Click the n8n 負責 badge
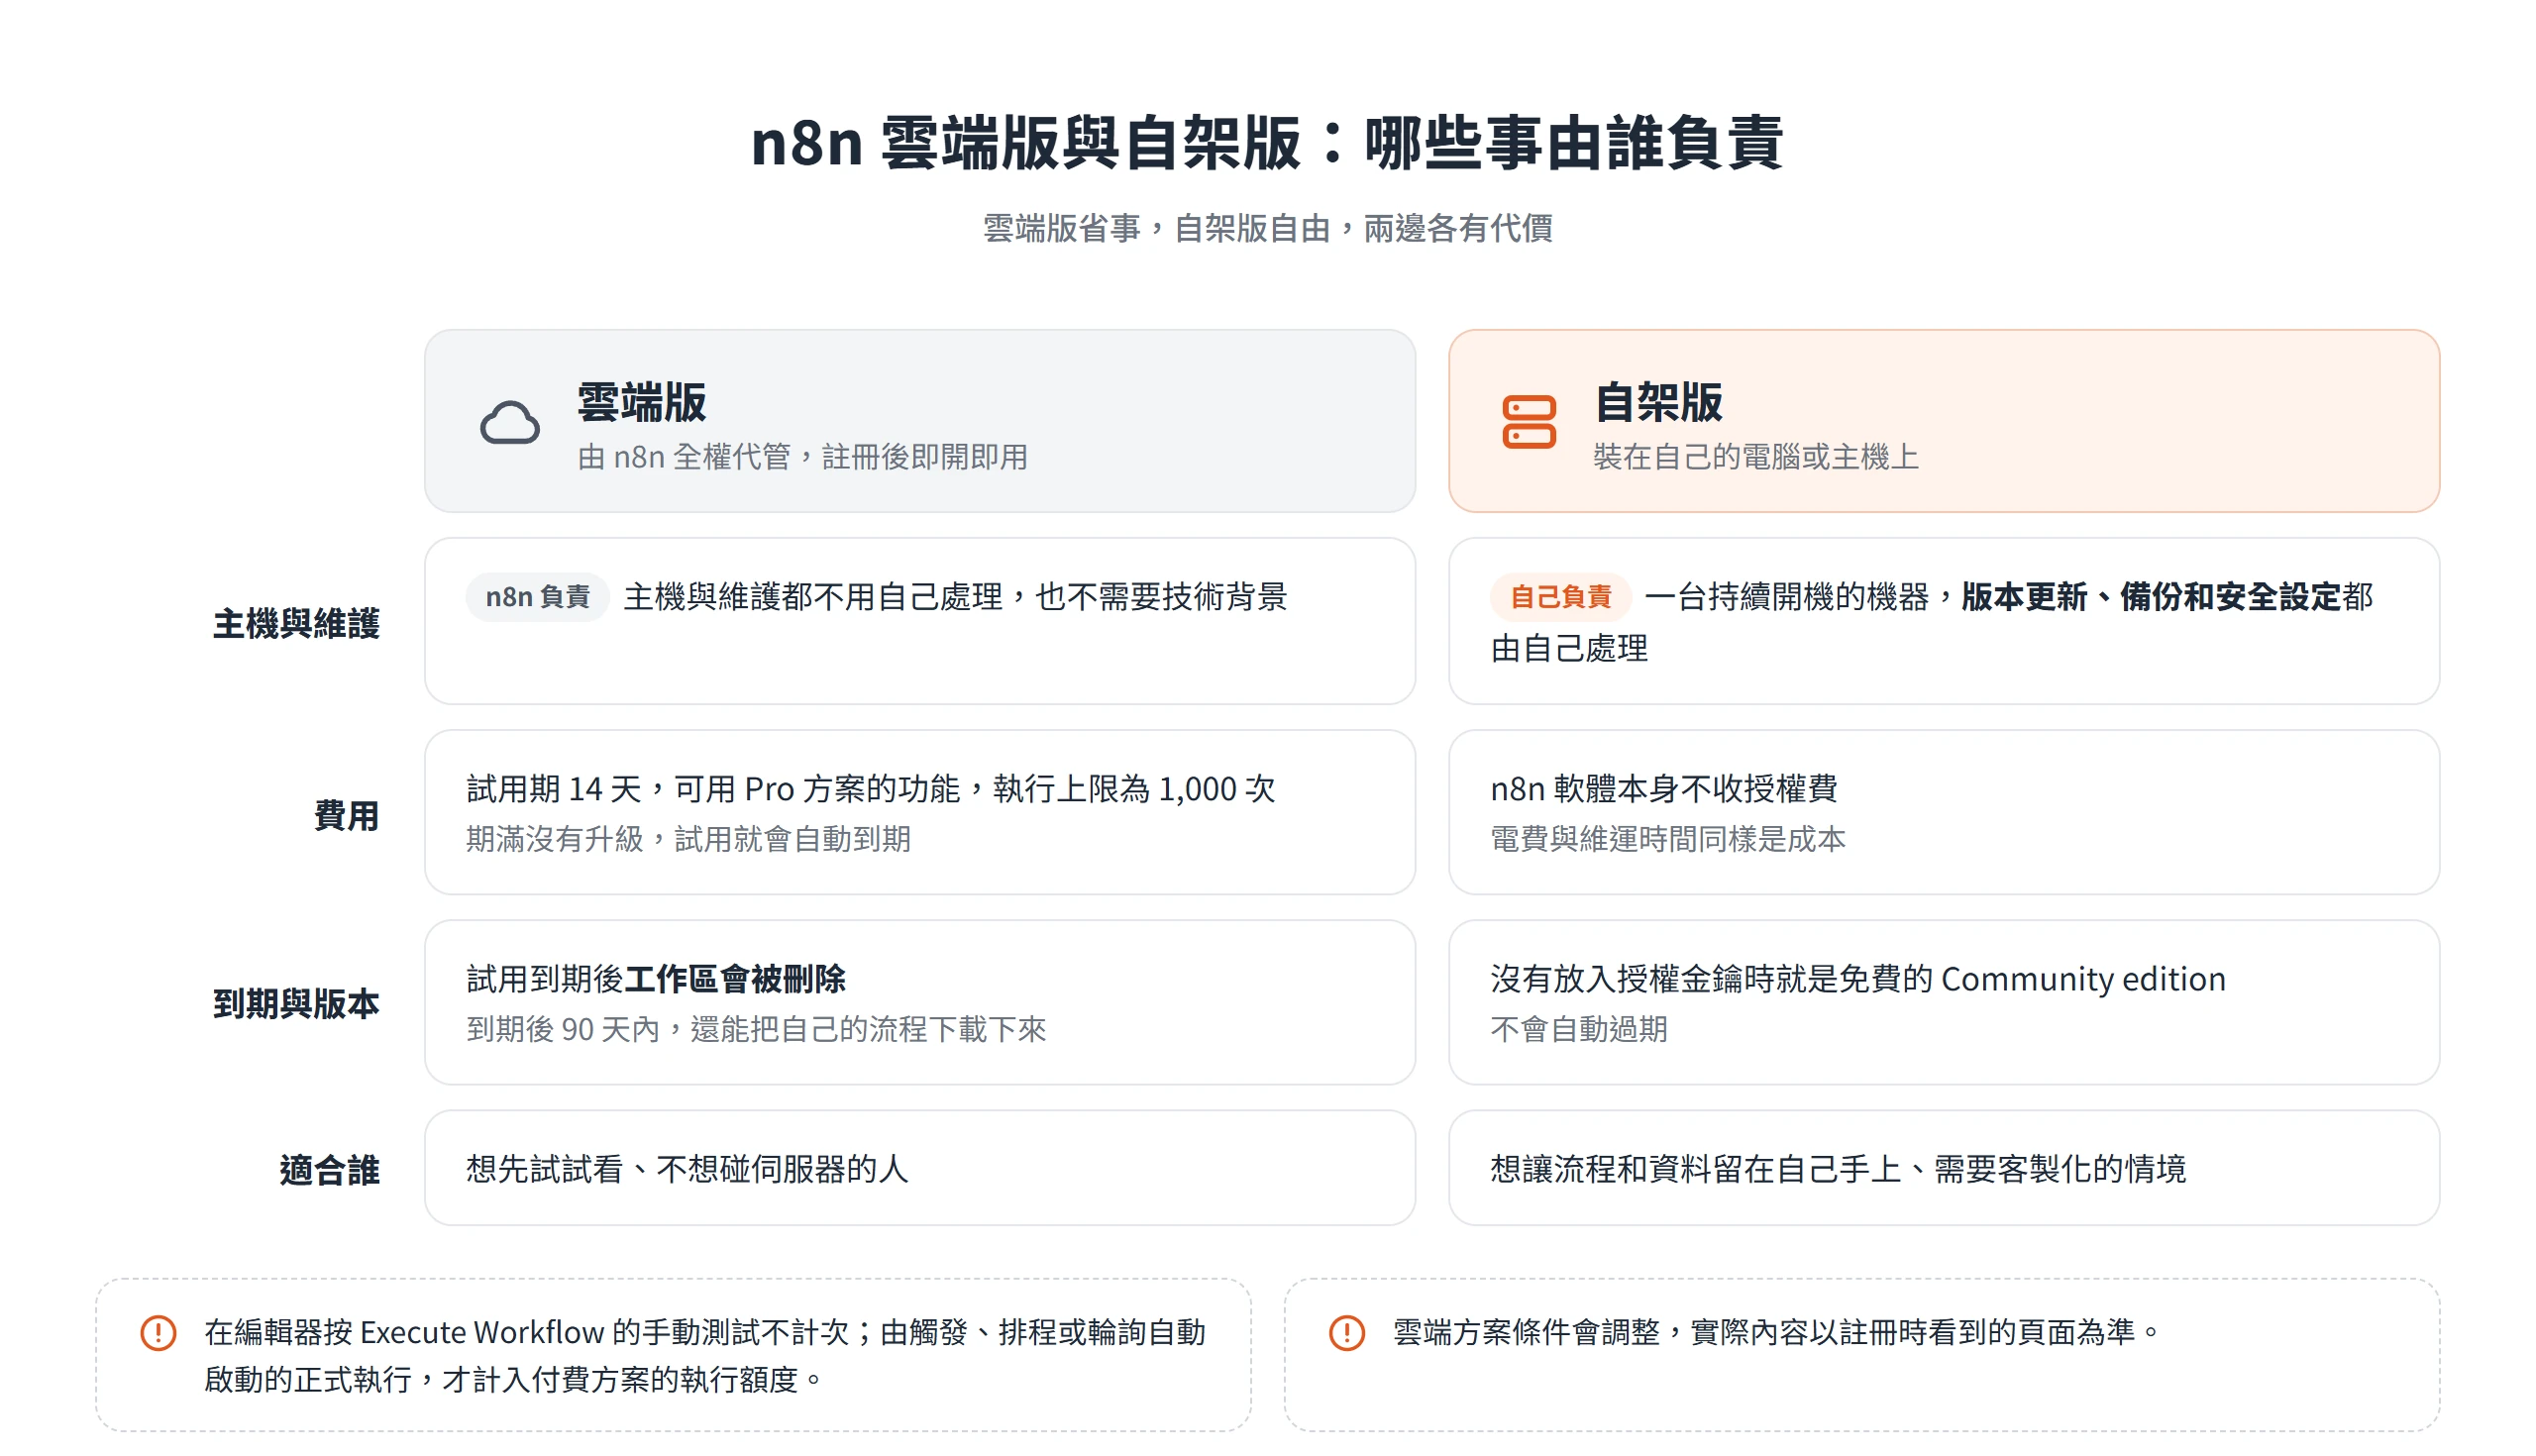Screen dimensions: 2536x1456 537,597
